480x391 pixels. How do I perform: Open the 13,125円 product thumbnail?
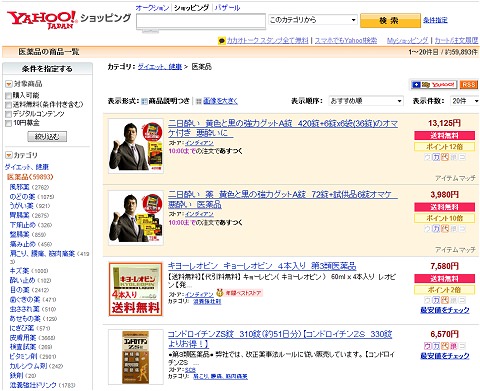pos(136,146)
